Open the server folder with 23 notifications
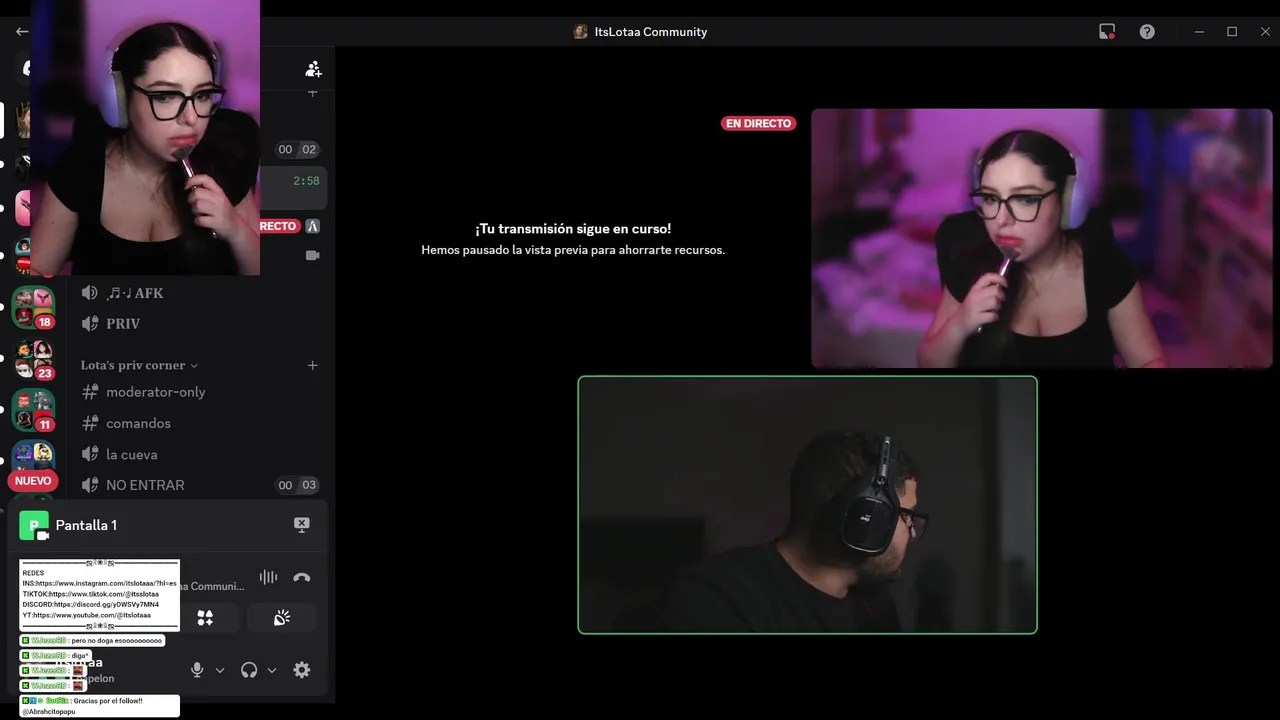Screen dimensions: 1280x720 pyautogui.click(x=33, y=359)
